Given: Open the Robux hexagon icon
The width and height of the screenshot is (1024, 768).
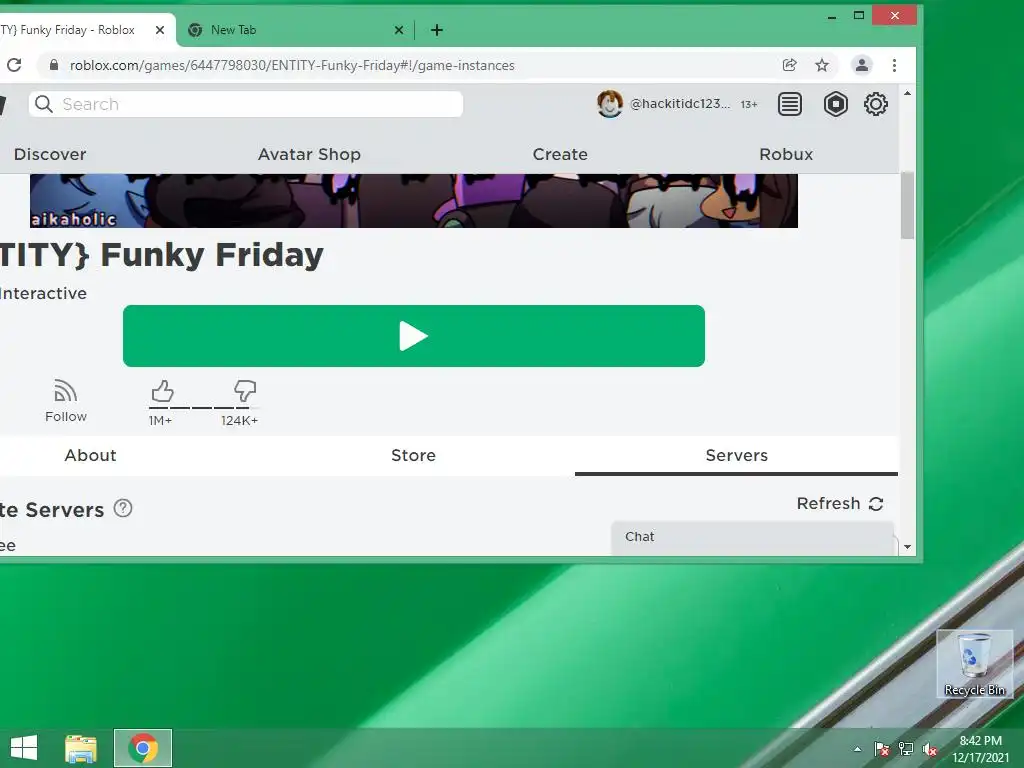Looking at the screenshot, I should click(835, 104).
